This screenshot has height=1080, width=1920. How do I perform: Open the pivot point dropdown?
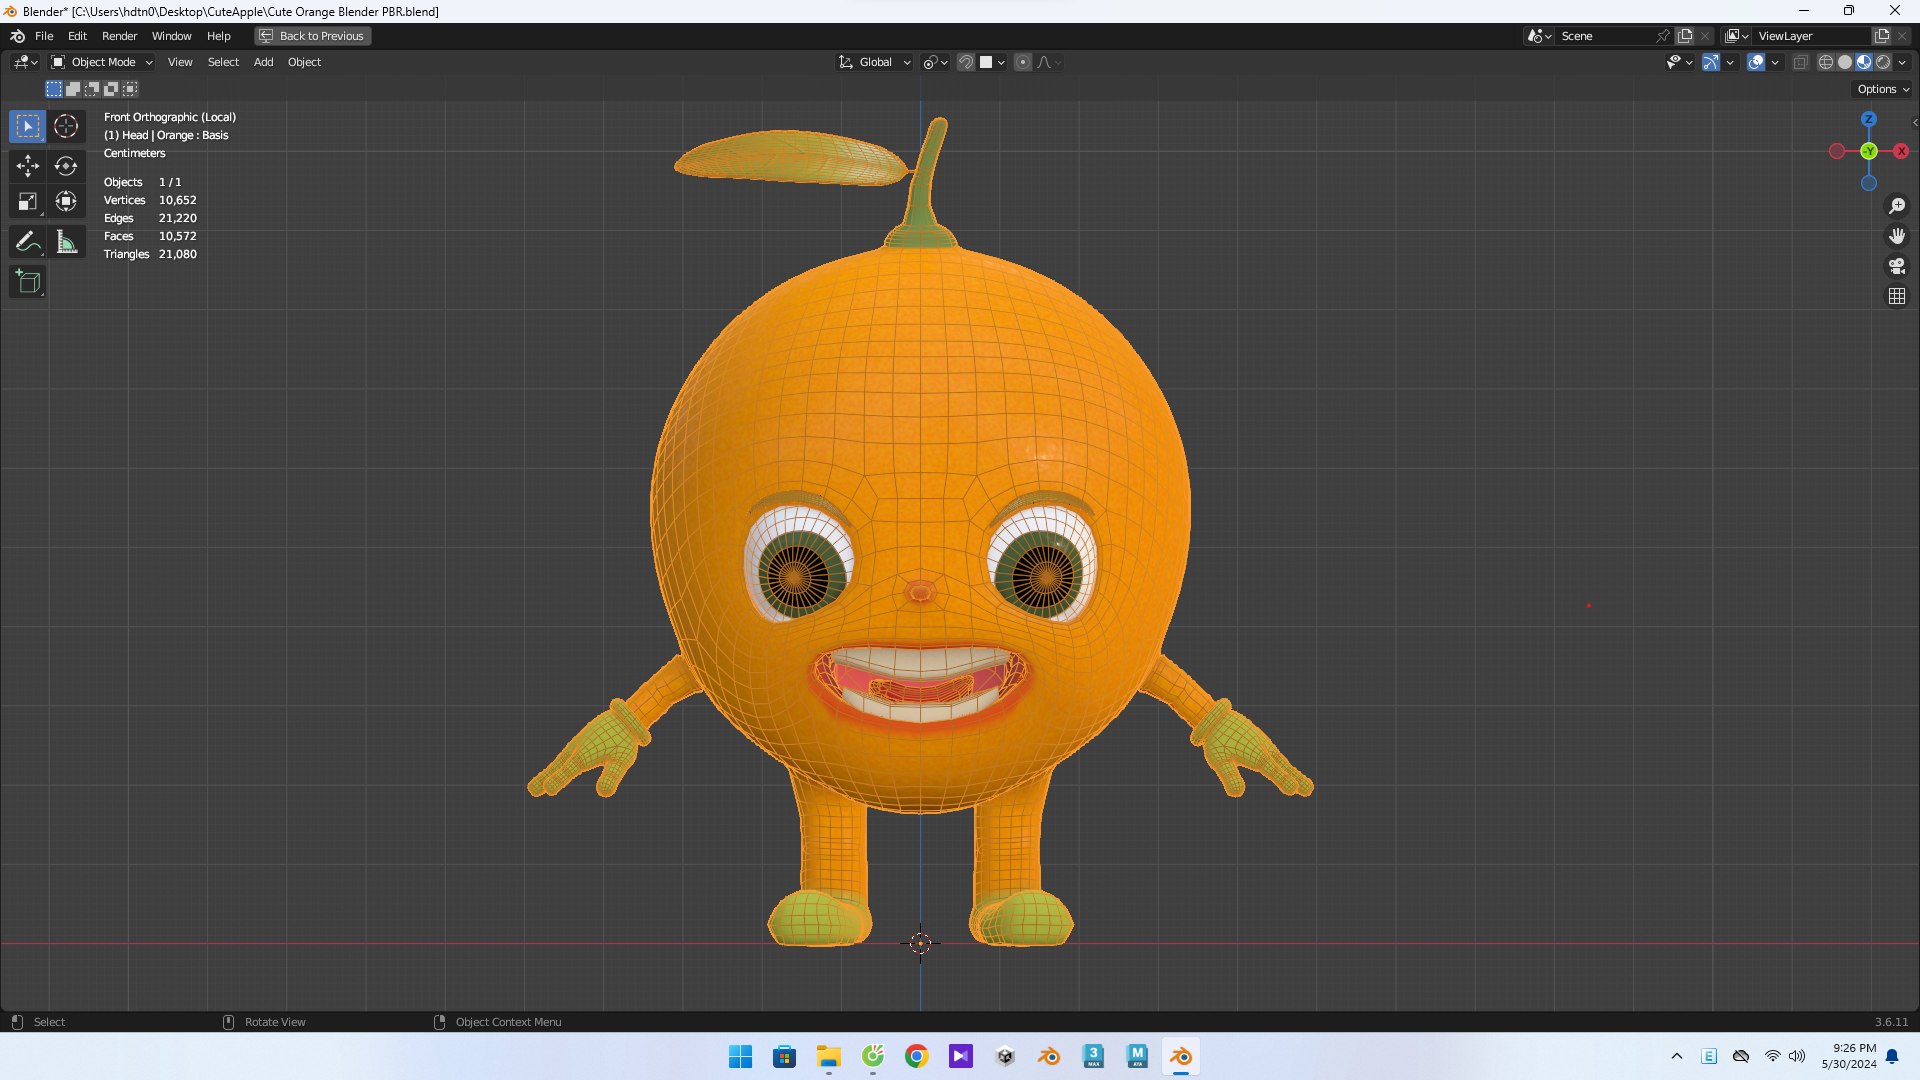935,62
